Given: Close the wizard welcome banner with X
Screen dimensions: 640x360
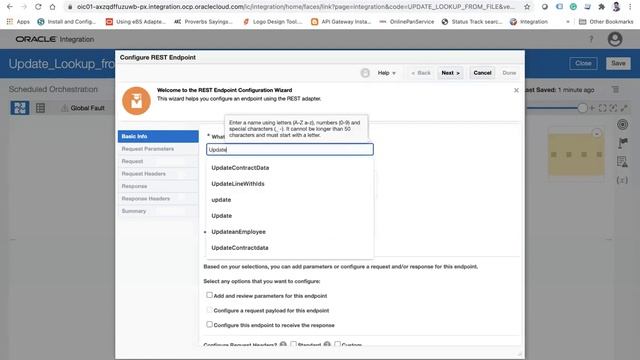Looking at the screenshot, I should [x=516, y=90].
